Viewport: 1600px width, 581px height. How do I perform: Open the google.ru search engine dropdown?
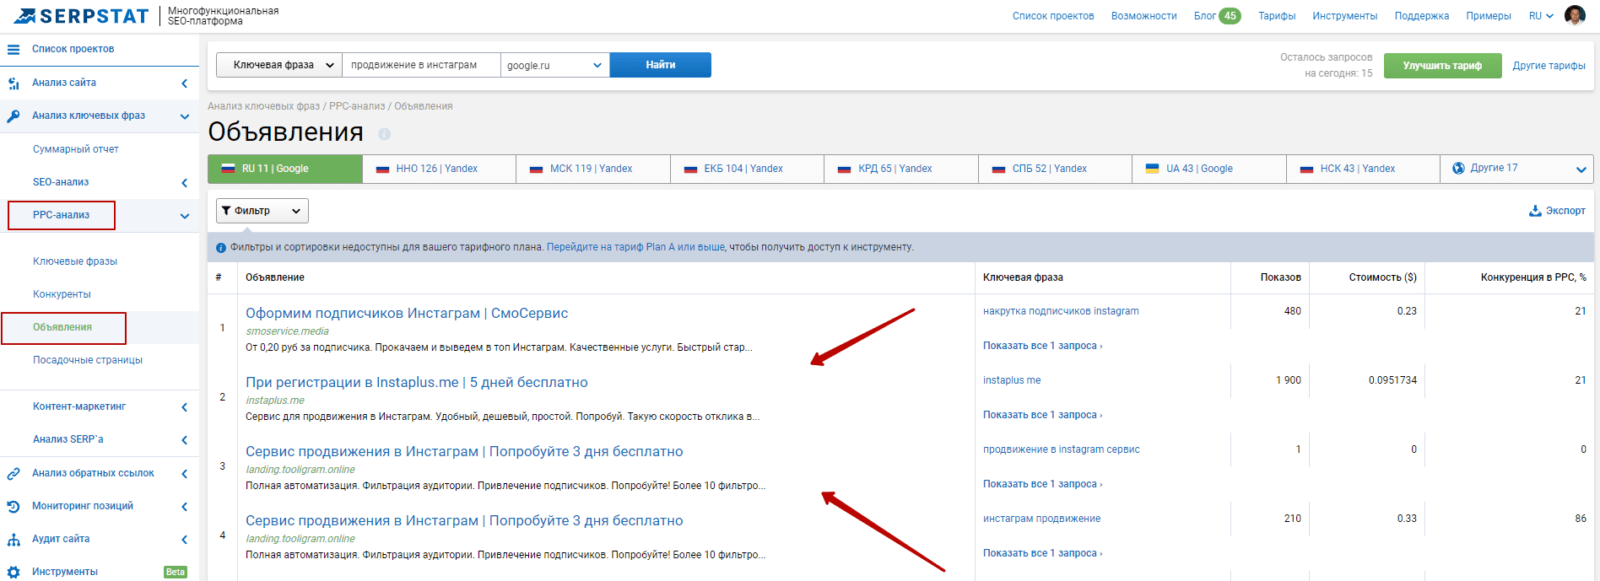[x=555, y=65]
